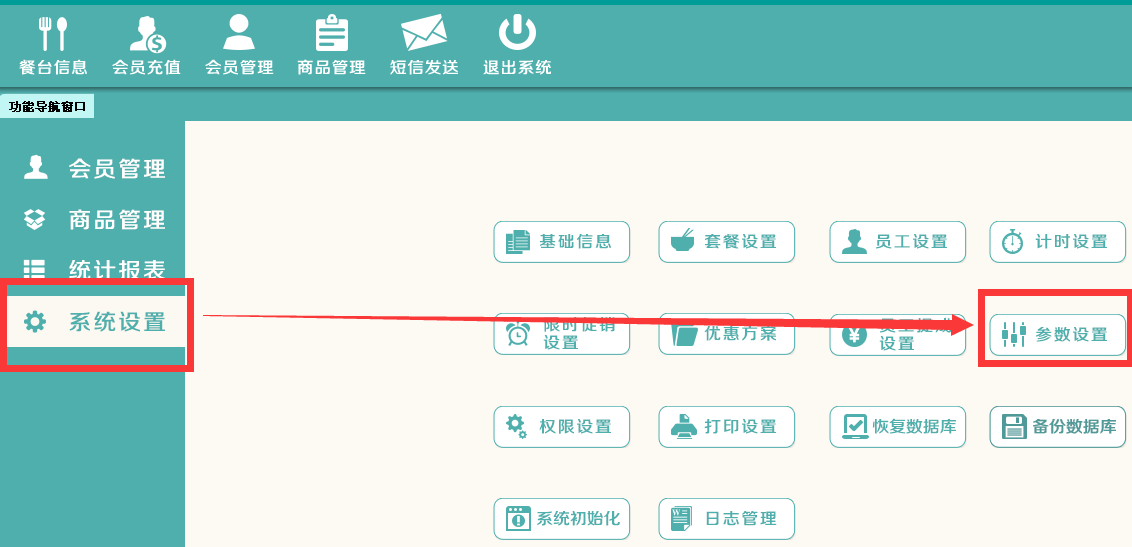Open the 套餐设置 button
The height and width of the screenshot is (547, 1132).
click(x=726, y=242)
